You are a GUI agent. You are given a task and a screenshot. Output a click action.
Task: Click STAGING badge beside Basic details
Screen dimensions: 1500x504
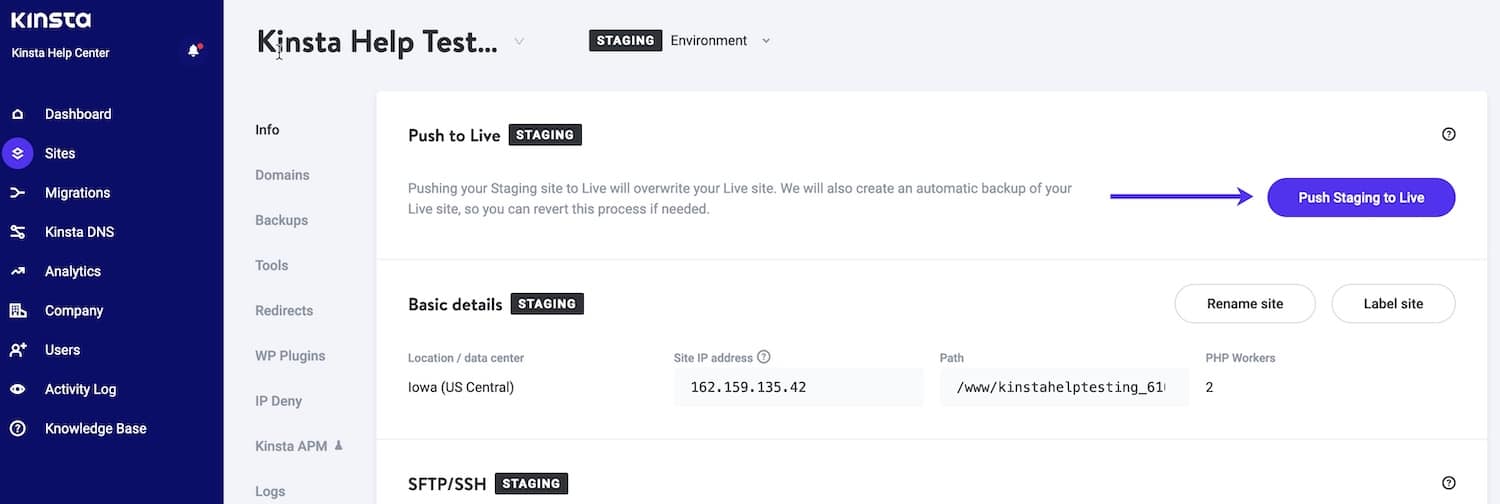(x=547, y=304)
